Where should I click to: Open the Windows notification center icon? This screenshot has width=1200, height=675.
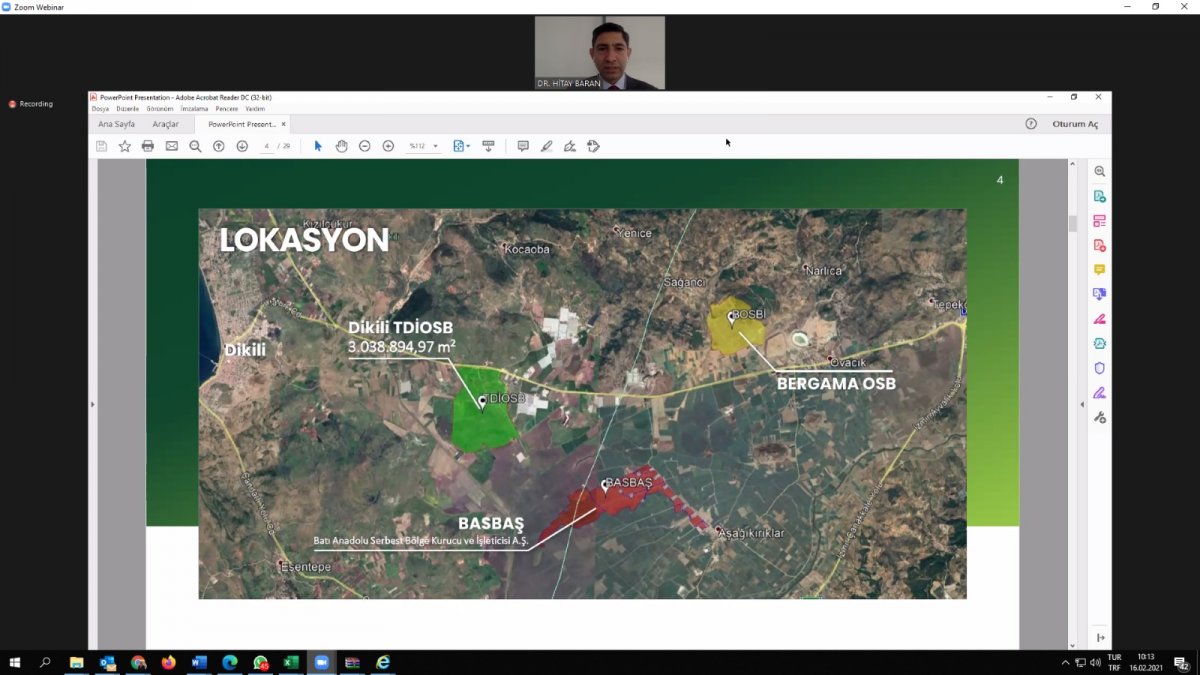point(1181,662)
